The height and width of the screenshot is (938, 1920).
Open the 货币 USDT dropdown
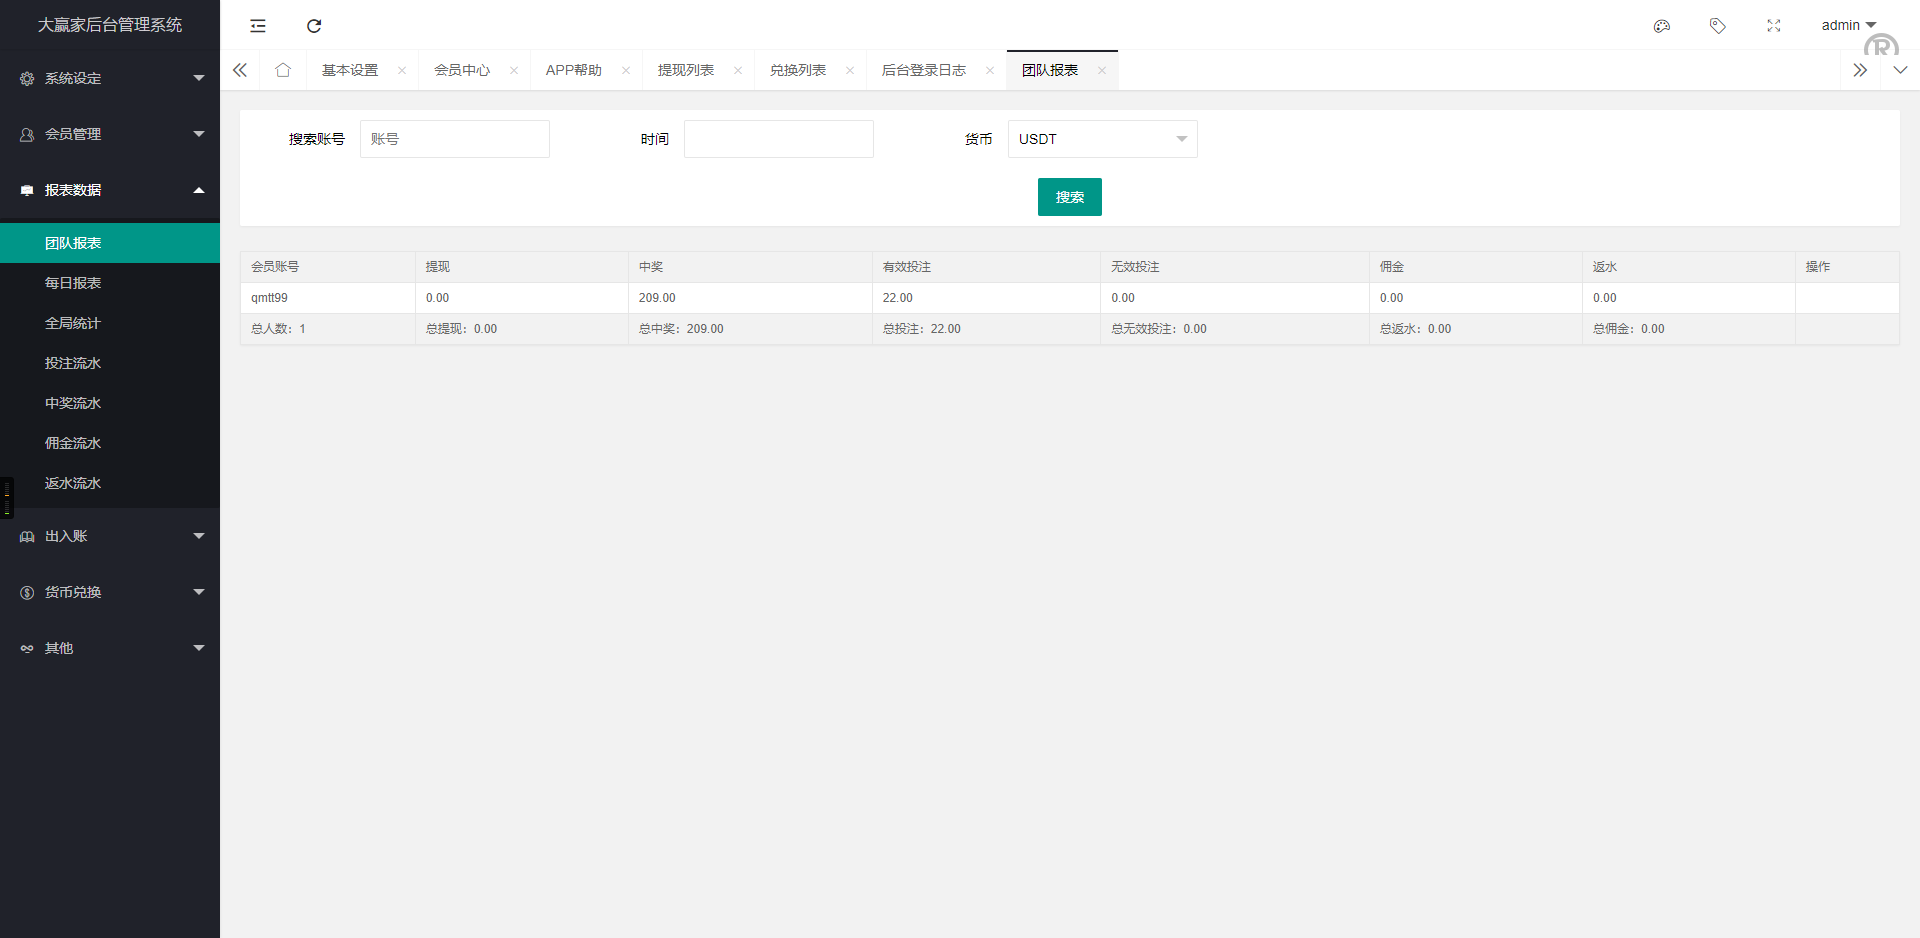tap(1102, 139)
